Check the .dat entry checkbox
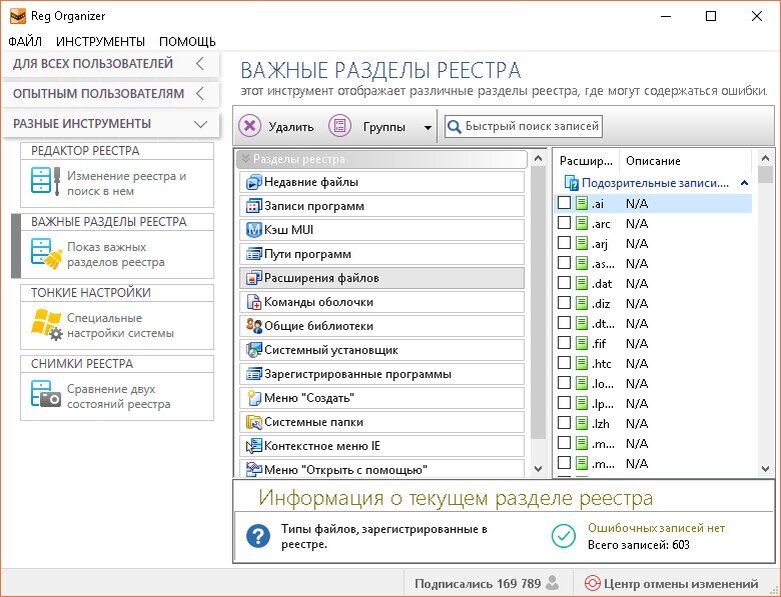781x597 pixels. (x=564, y=283)
